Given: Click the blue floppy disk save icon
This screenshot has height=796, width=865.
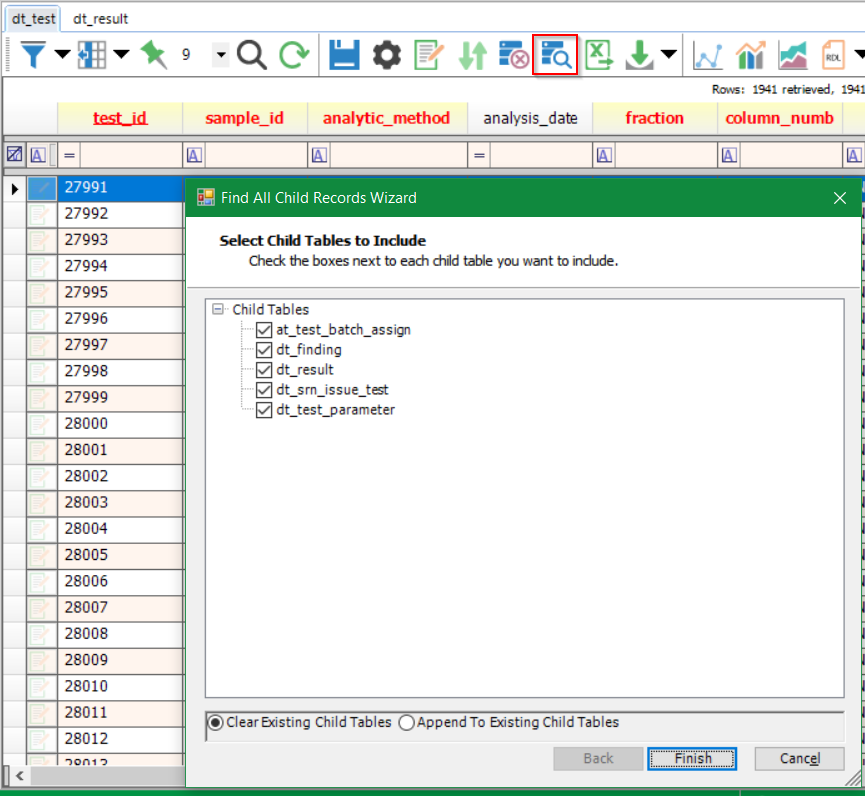Looking at the screenshot, I should pyautogui.click(x=344, y=55).
